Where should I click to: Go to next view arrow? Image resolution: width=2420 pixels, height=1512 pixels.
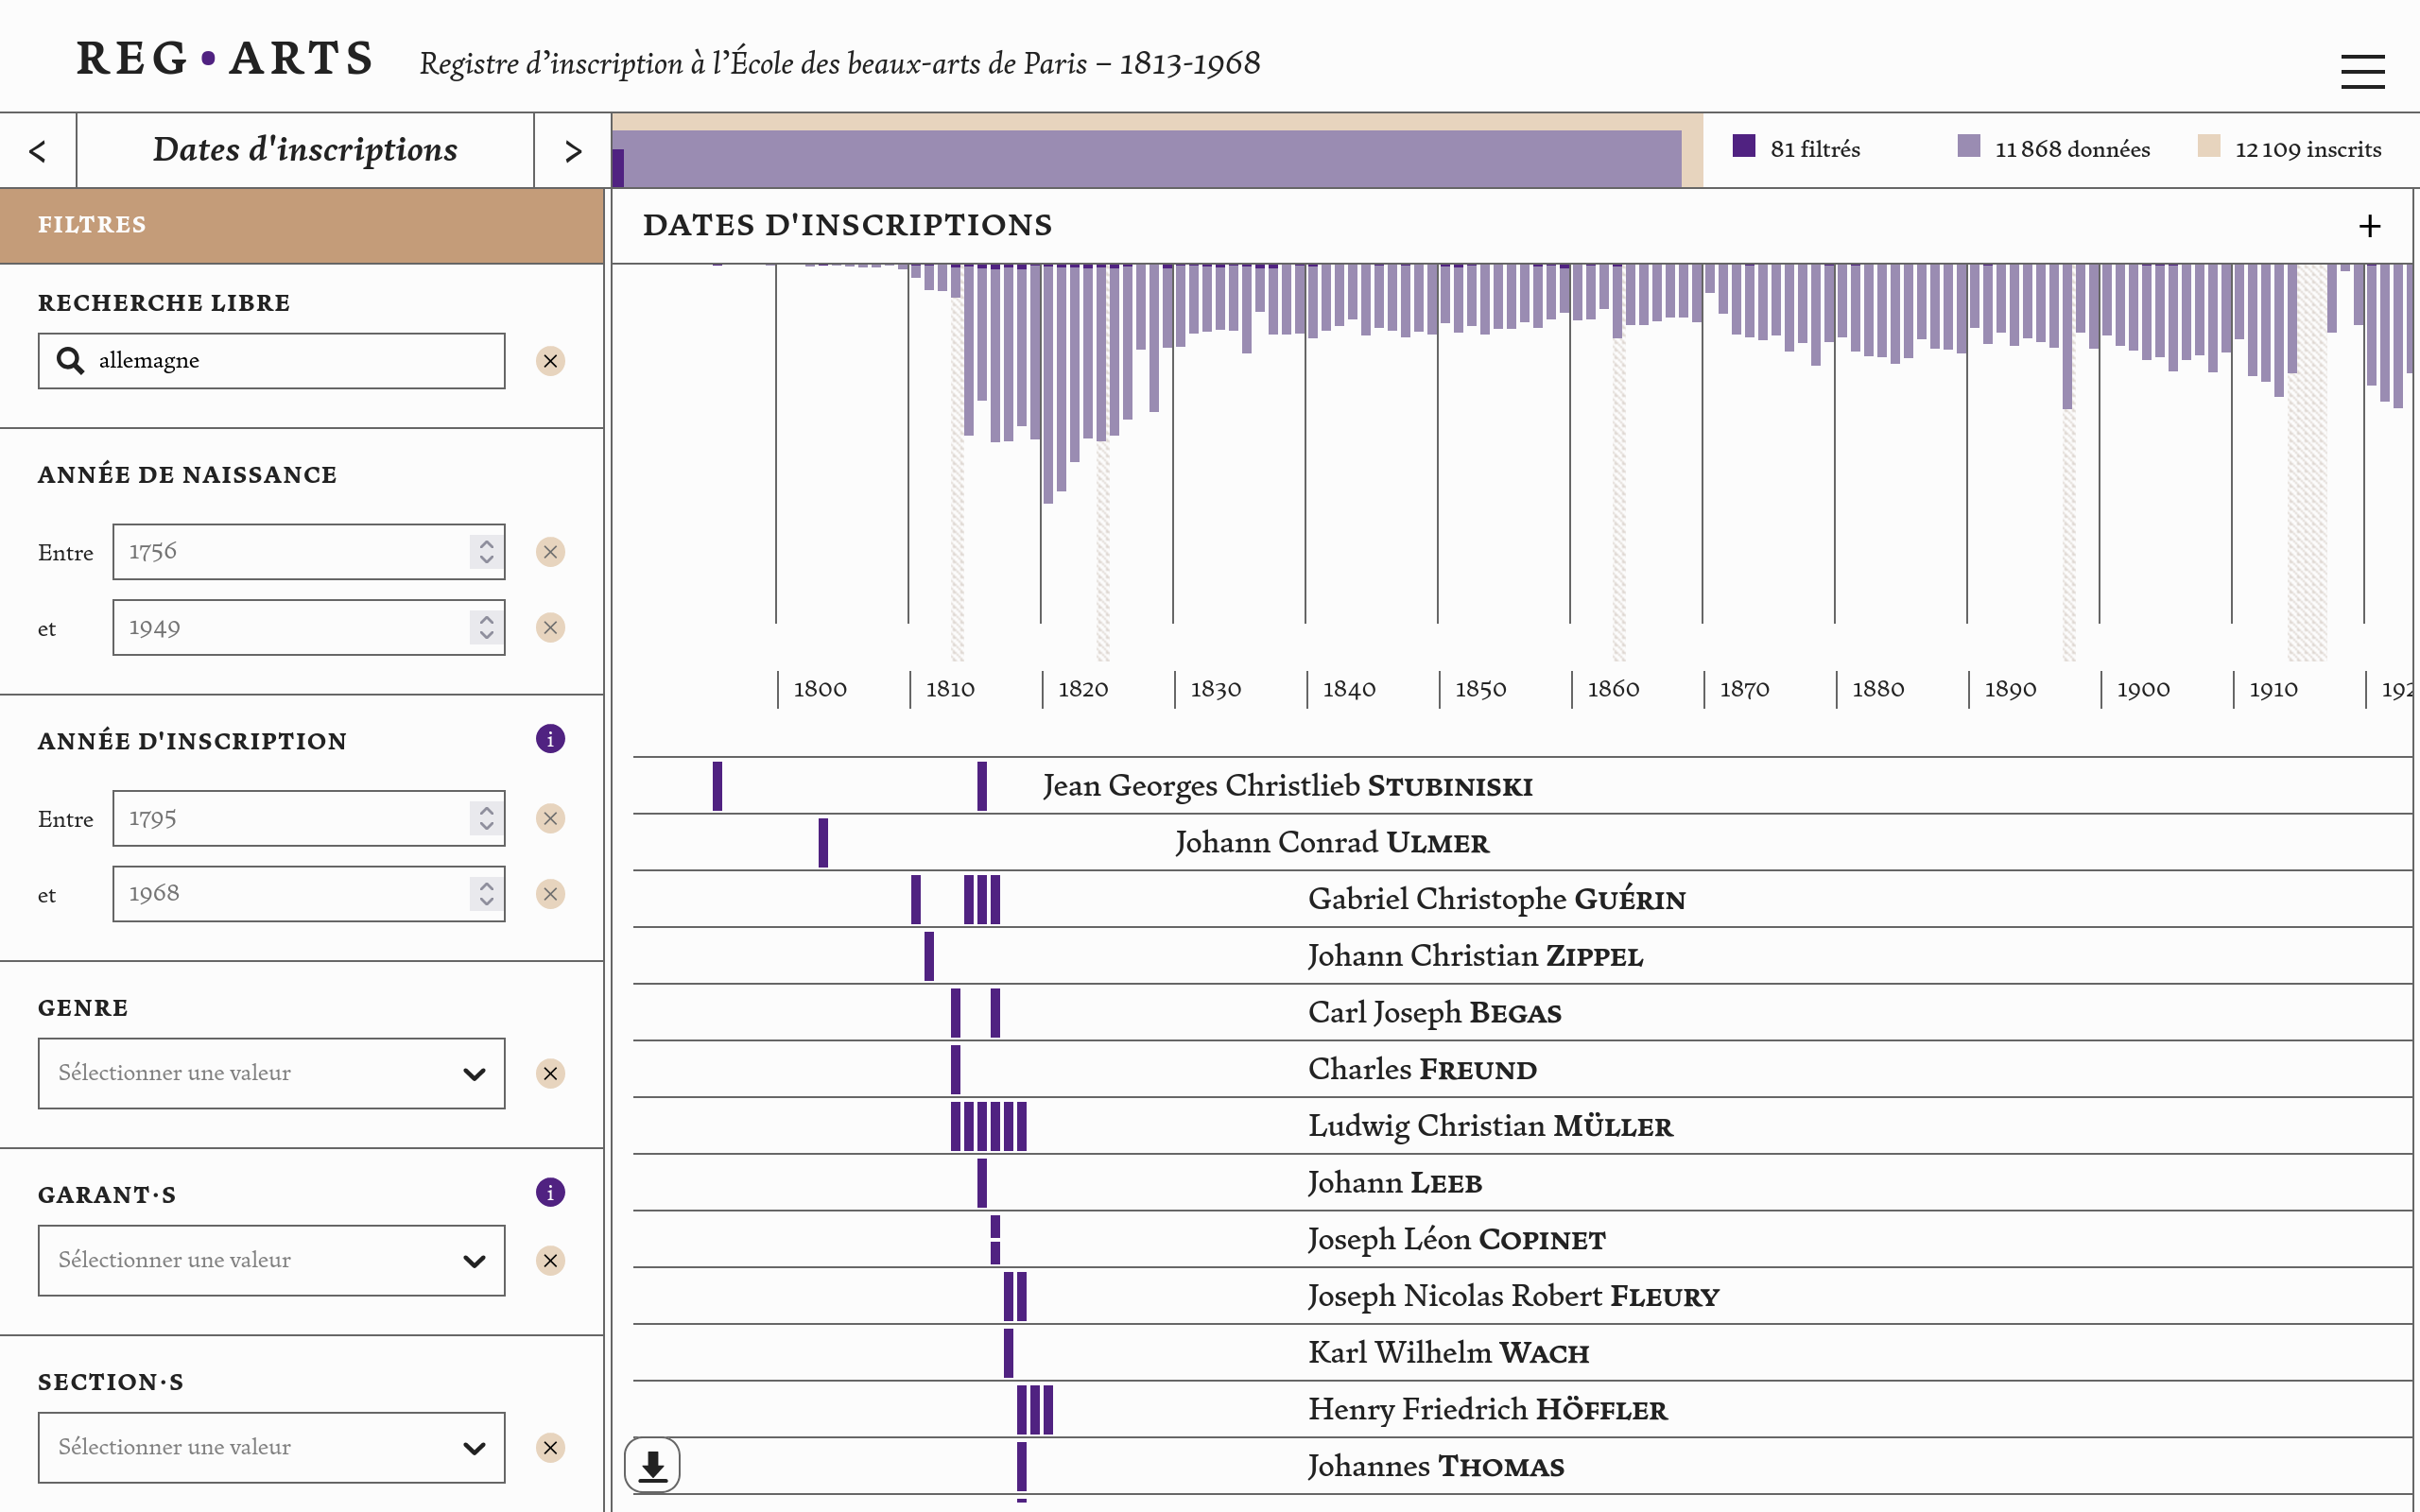tap(573, 151)
